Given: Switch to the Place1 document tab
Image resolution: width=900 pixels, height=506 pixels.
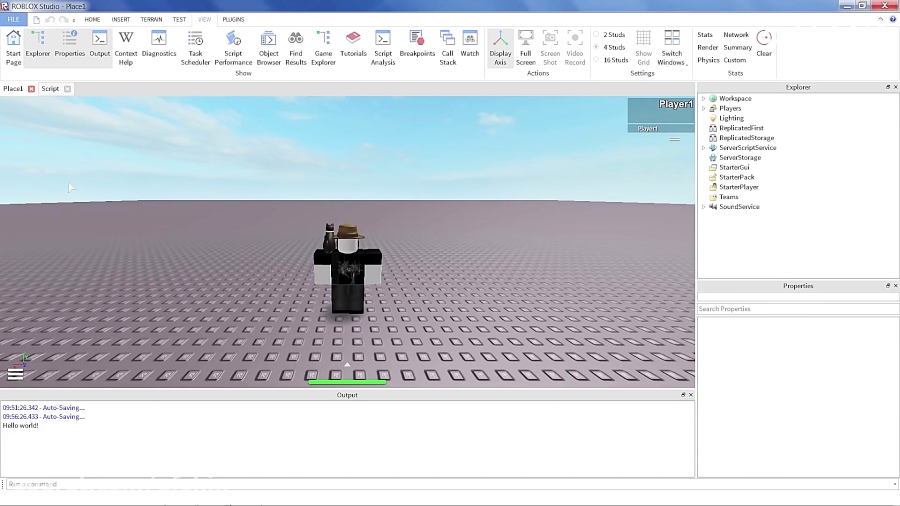Looking at the screenshot, I should (x=13, y=89).
